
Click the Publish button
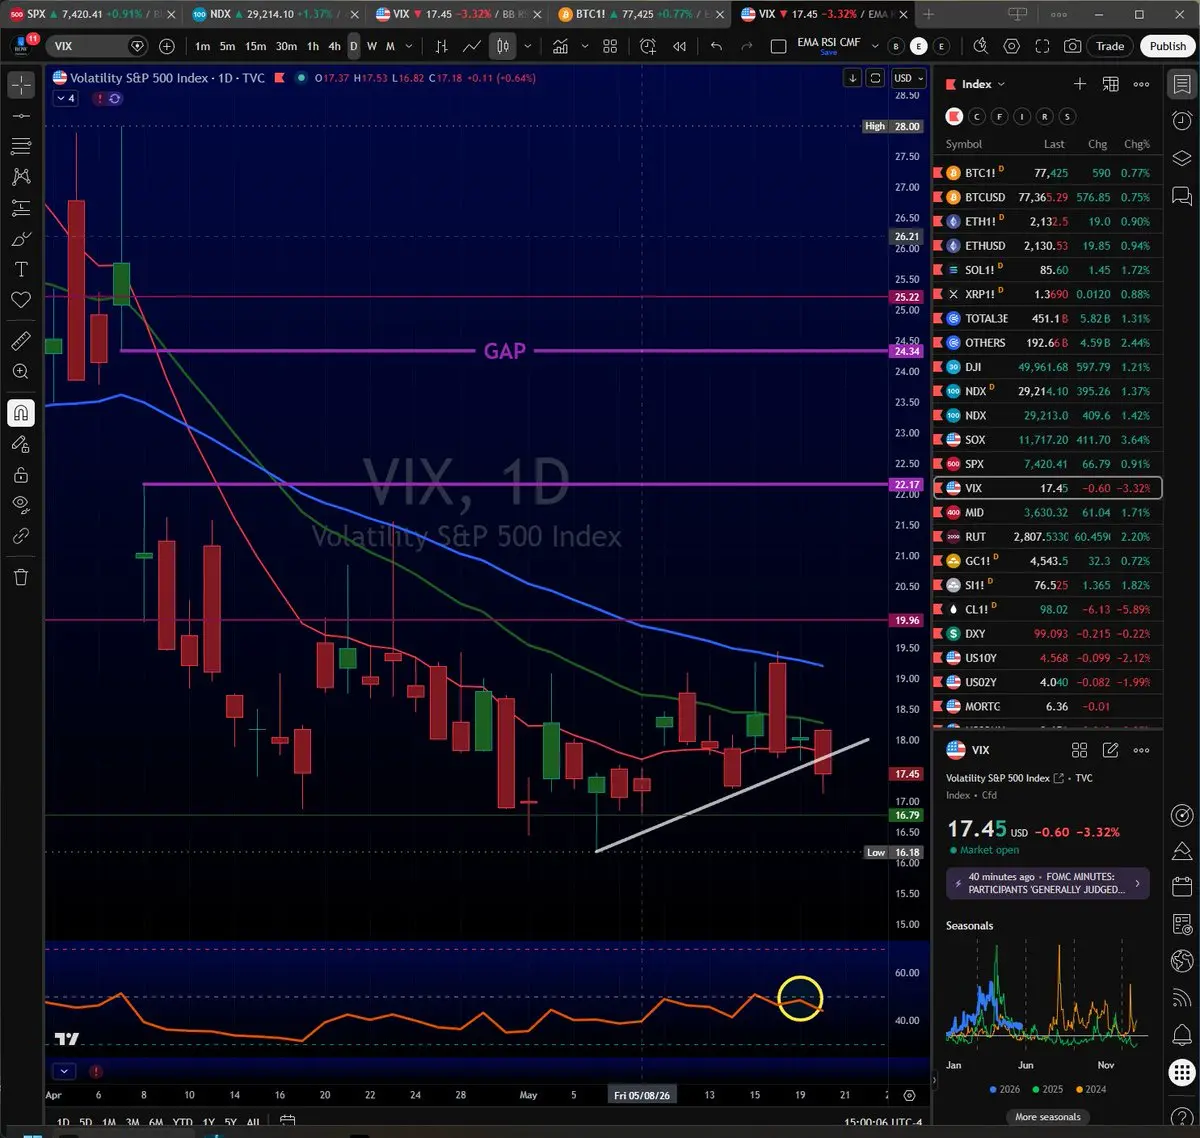click(1167, 46)
